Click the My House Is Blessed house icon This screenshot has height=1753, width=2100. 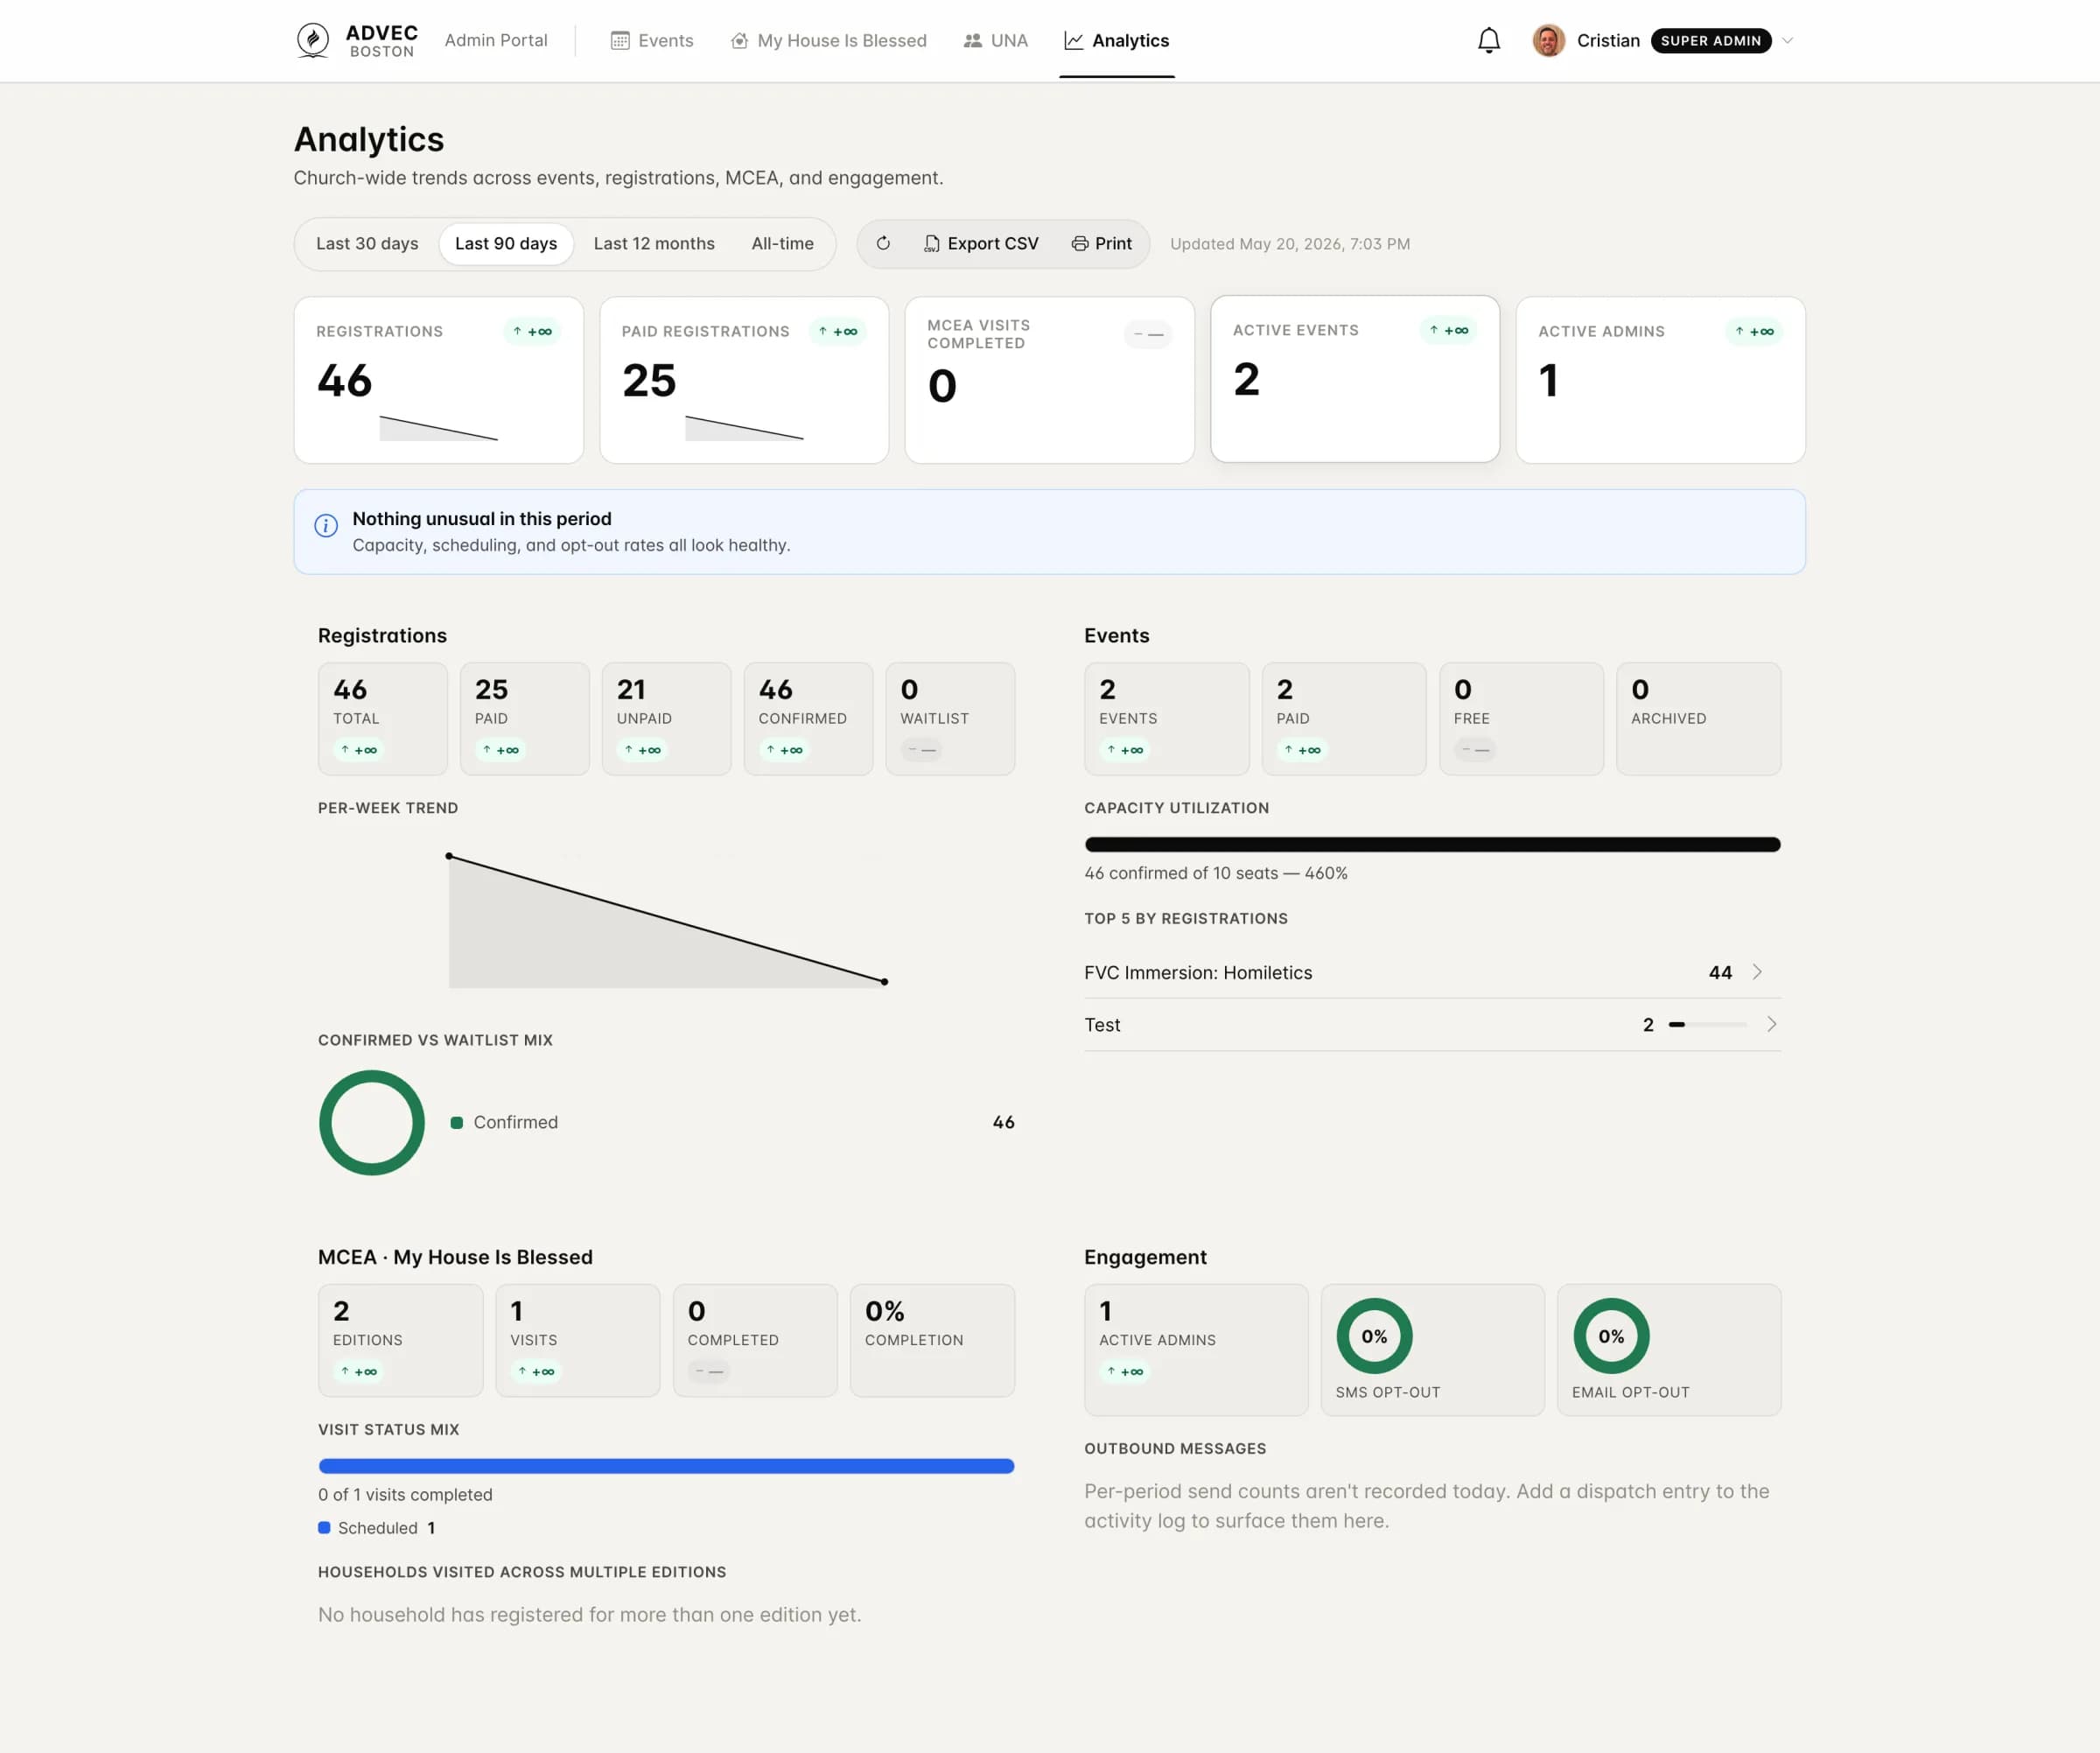[x=739, y=40]
